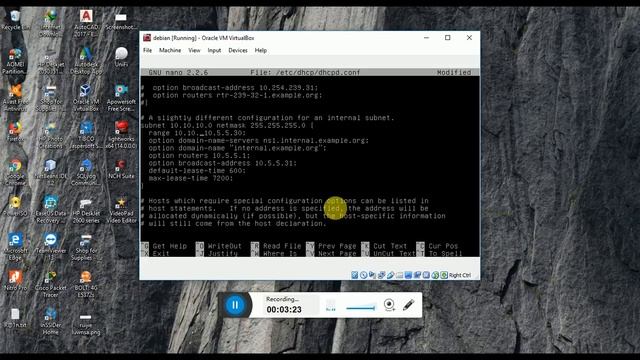Image resolution: width=640 pixels, height=360 pixels.
Task: Click the 'subnet 10.10.10.0 netmask' line
Action: point(227,125)
